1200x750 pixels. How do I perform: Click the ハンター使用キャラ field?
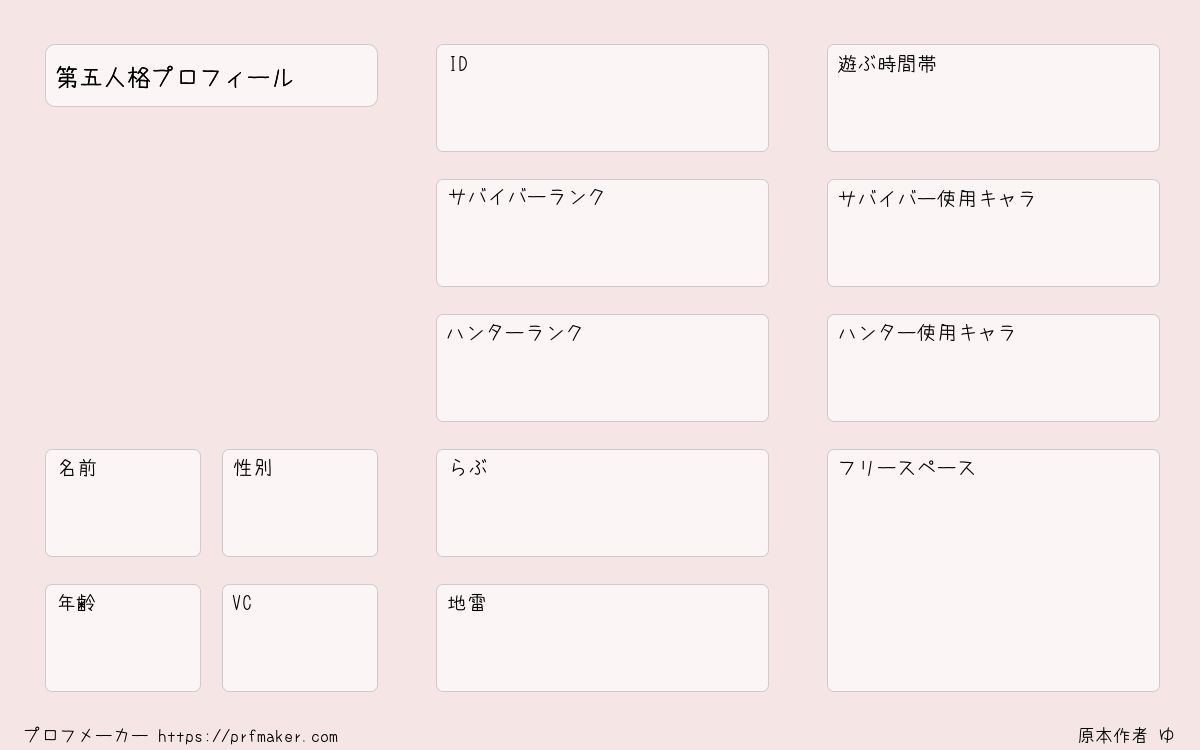pos(993,368)
